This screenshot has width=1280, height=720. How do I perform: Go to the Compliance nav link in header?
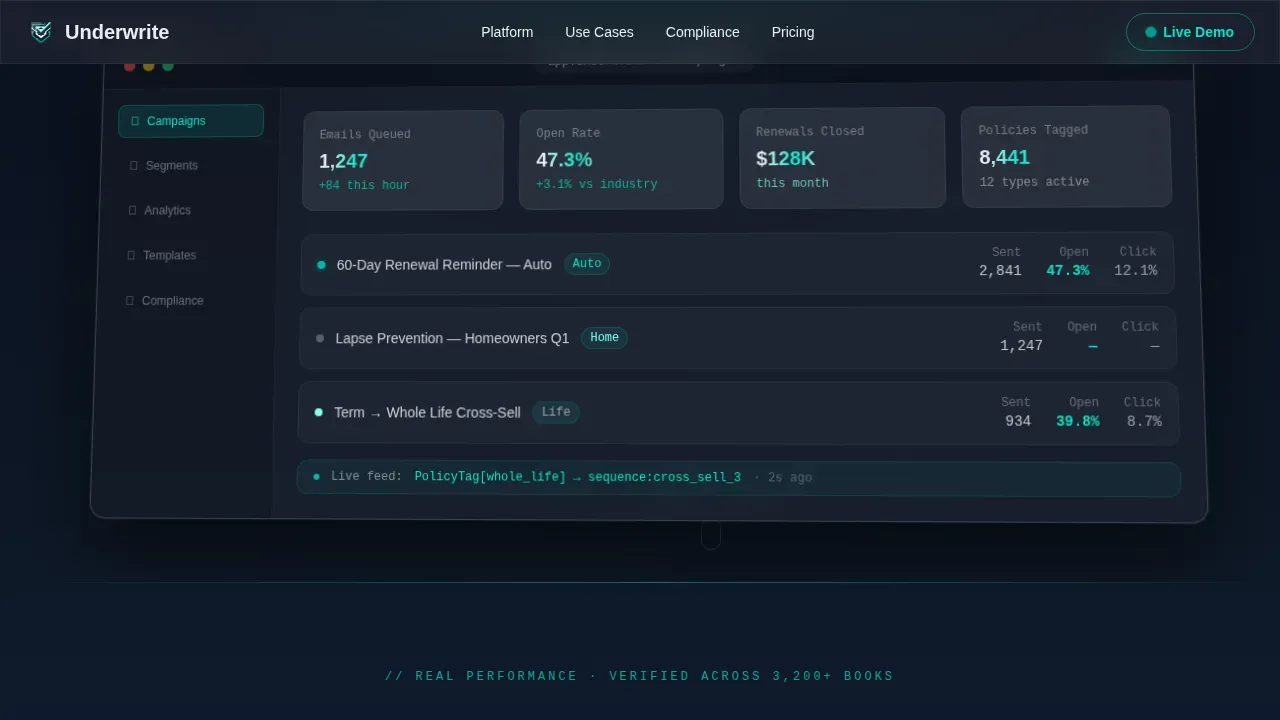point(703,32)
